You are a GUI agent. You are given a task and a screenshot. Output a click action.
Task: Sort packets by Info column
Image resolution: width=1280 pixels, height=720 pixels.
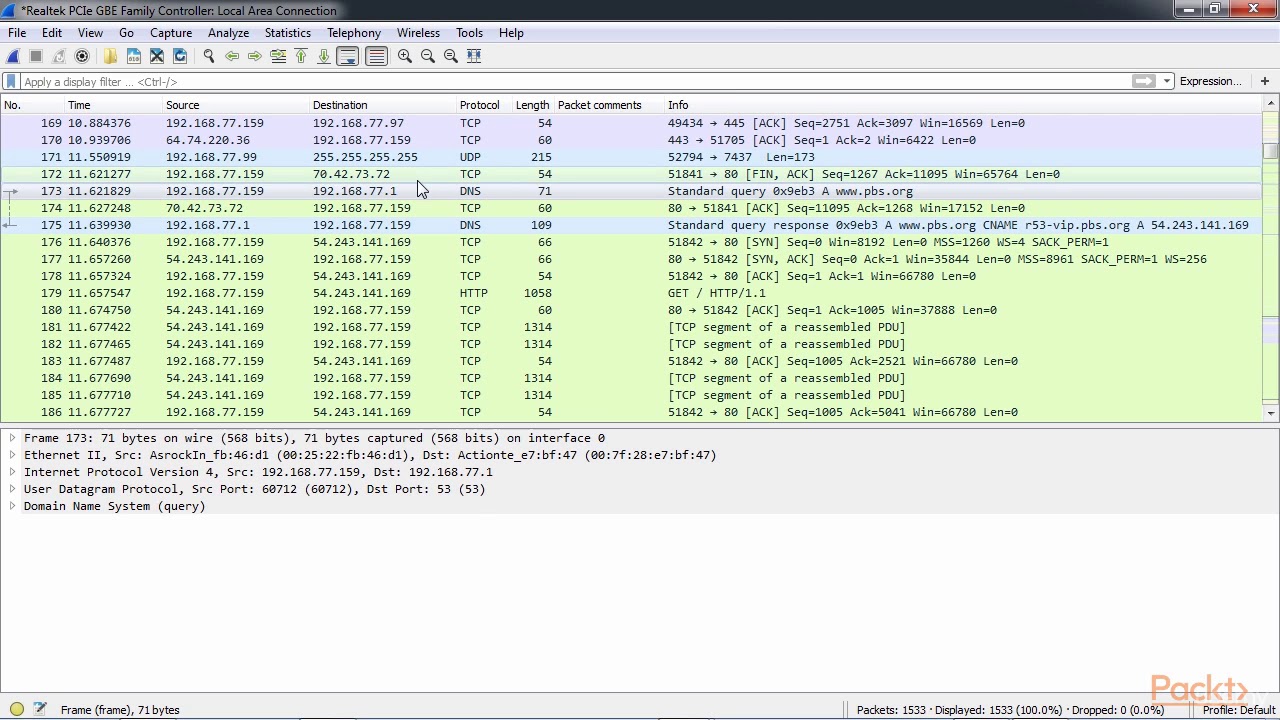(x=965, y=105)
